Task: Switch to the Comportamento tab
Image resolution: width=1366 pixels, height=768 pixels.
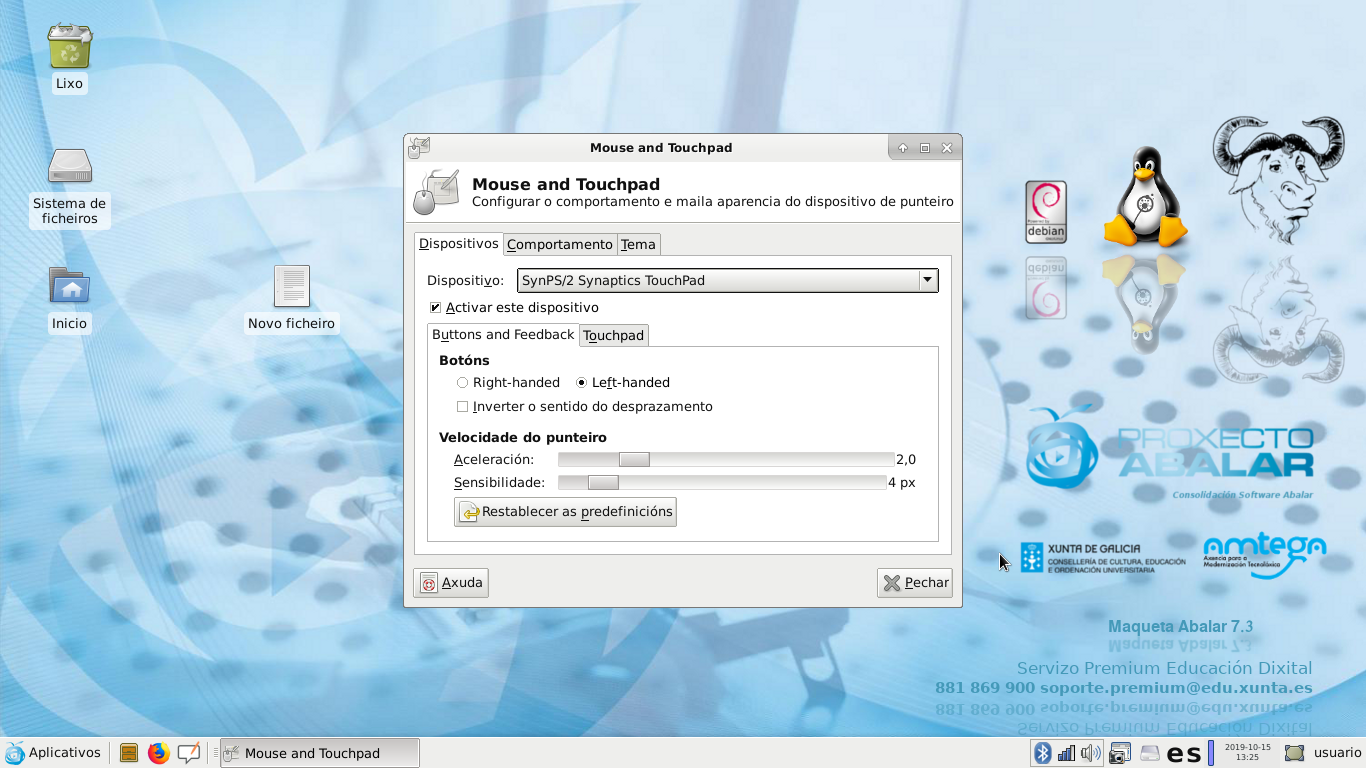Action: click(559, 245)
